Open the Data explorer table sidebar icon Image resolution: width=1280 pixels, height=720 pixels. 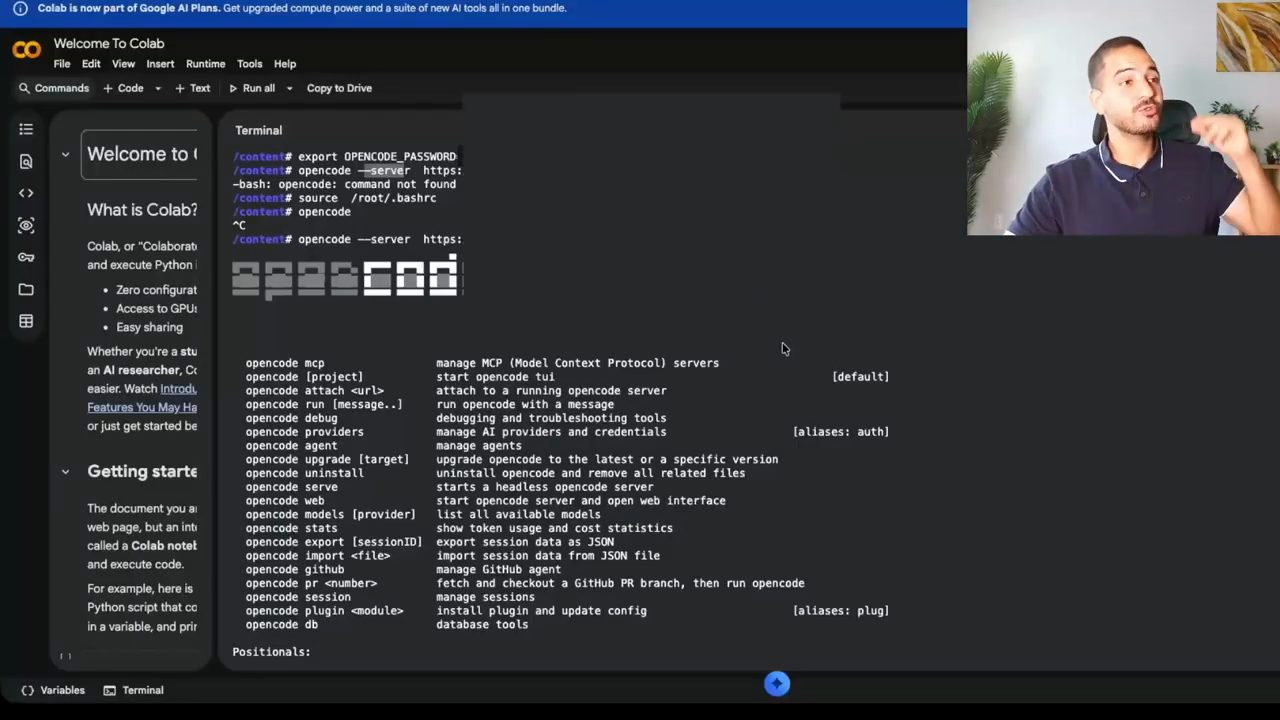pyautogui.click(x=26, y=321)
